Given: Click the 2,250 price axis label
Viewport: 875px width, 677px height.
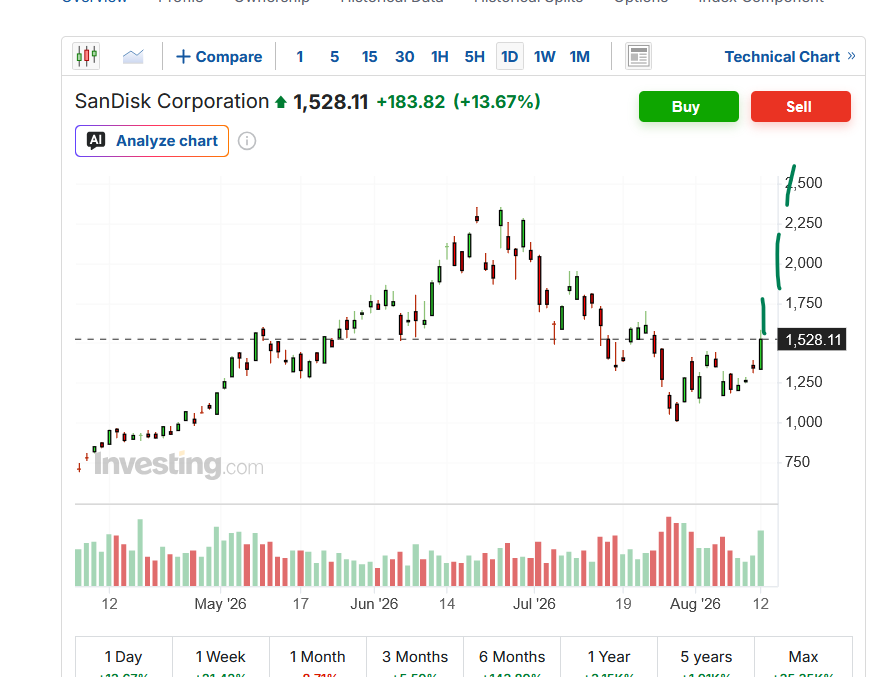Looking at the screenshot, I should [803, 223].
